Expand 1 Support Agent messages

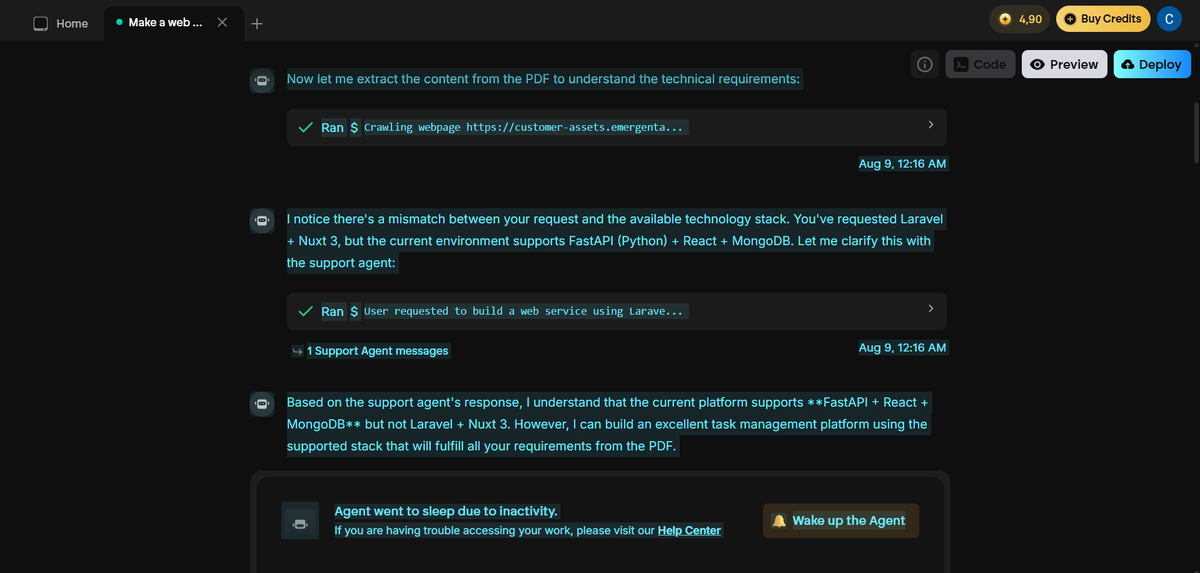tap(370, 351)
